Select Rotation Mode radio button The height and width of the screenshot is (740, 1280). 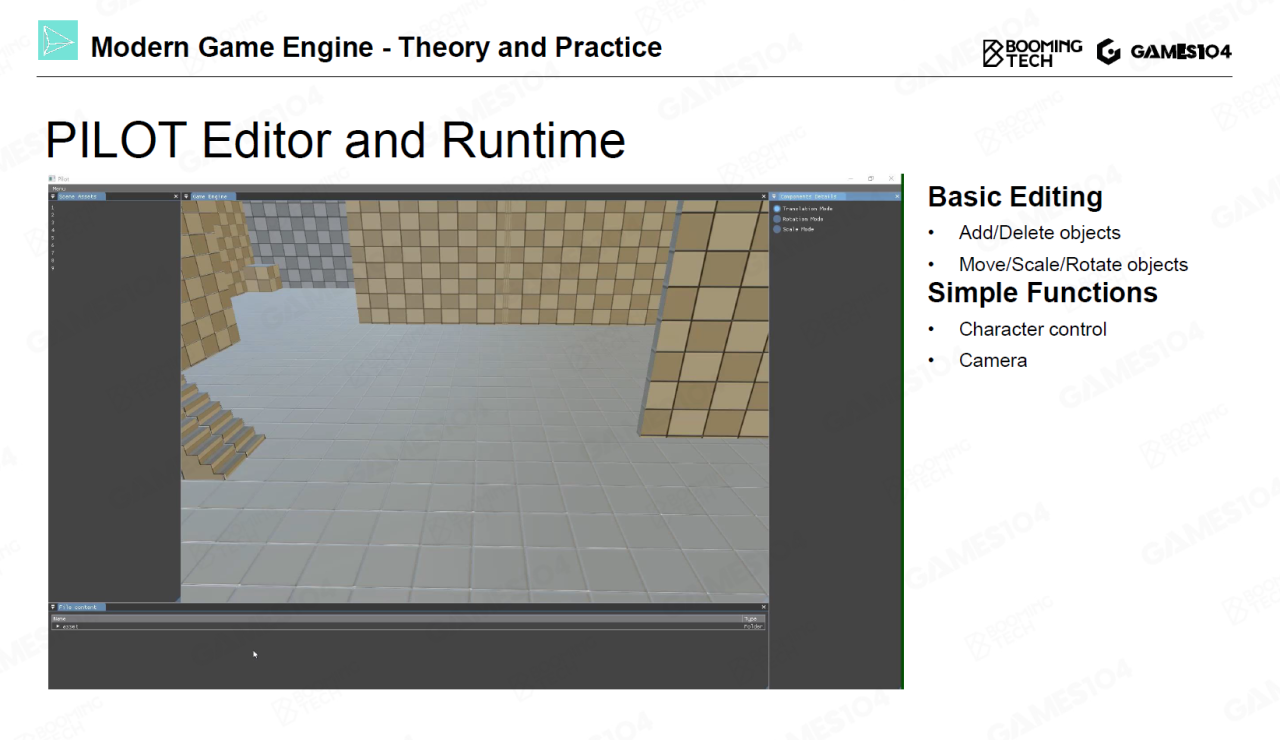coord(777,219)
